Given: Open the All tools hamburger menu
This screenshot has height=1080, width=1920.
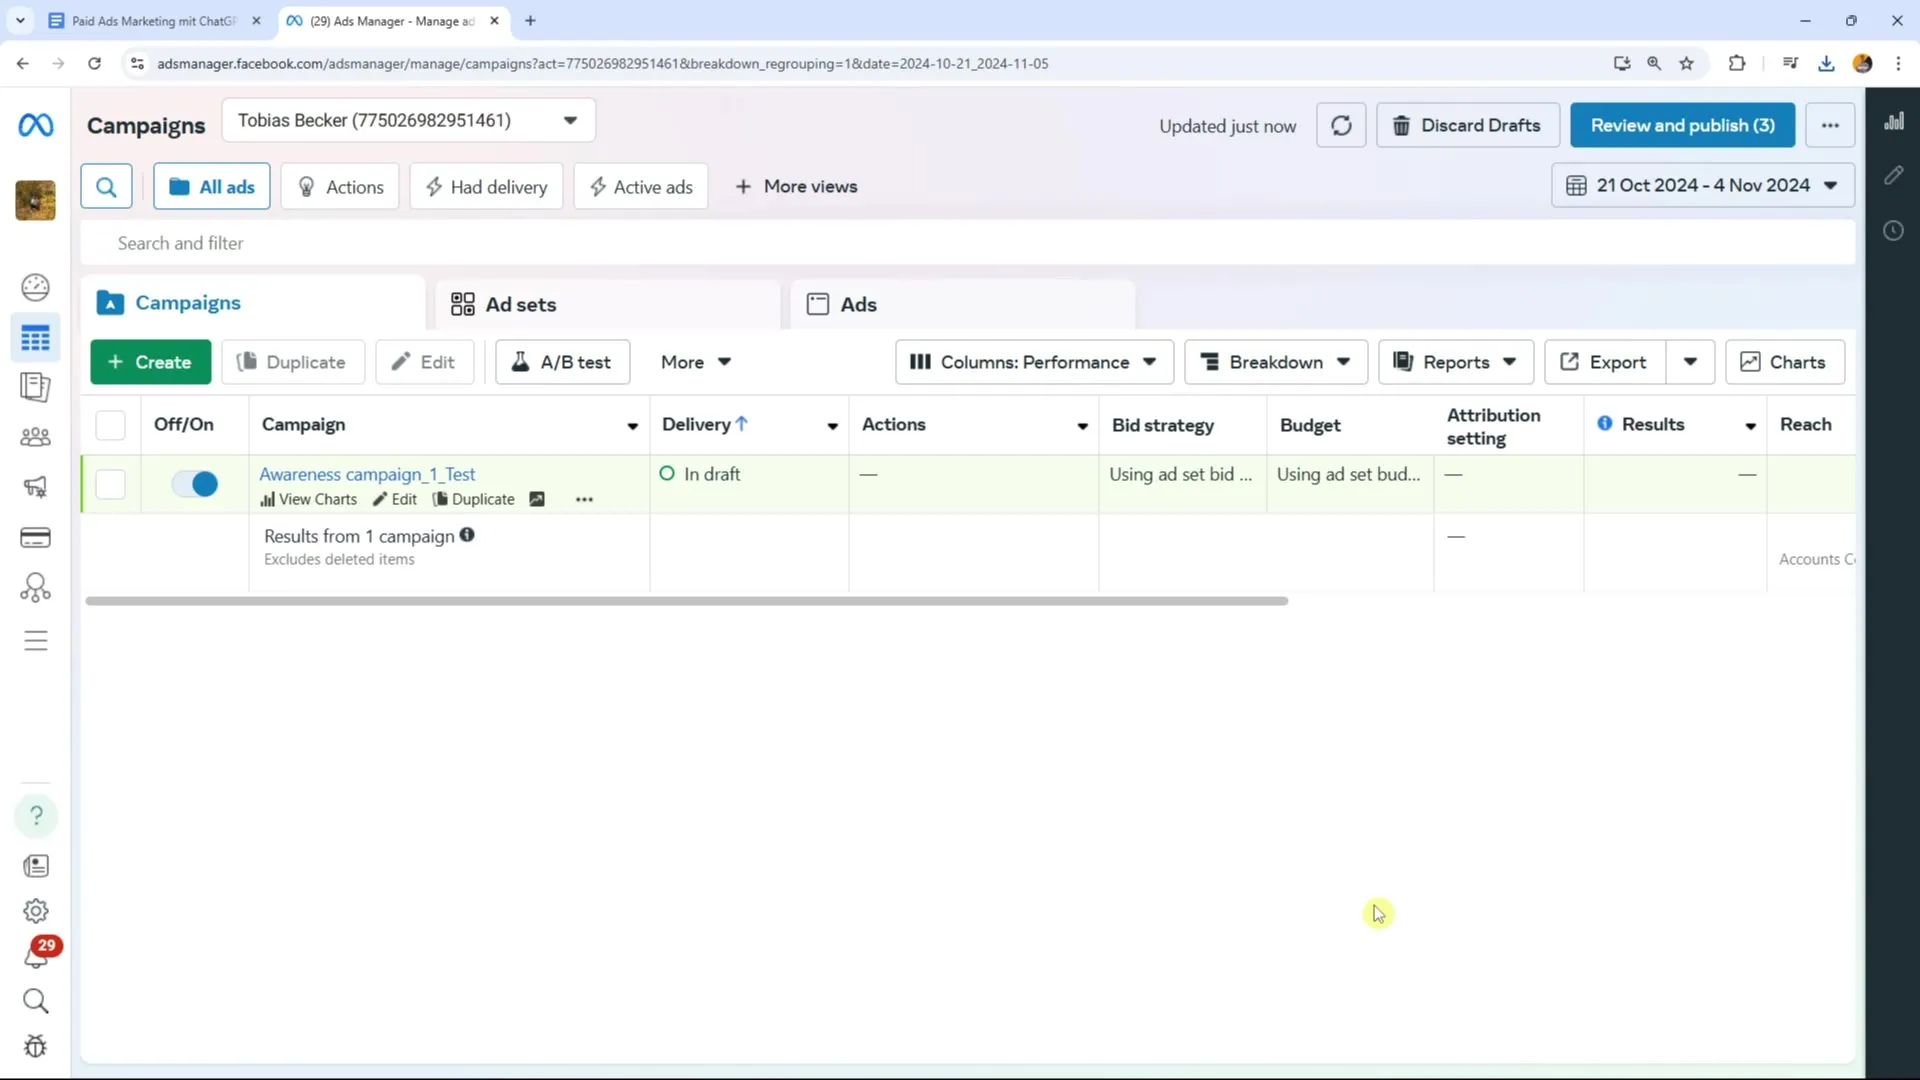Looking at the screenshot, I should click(x=35, y=640).
